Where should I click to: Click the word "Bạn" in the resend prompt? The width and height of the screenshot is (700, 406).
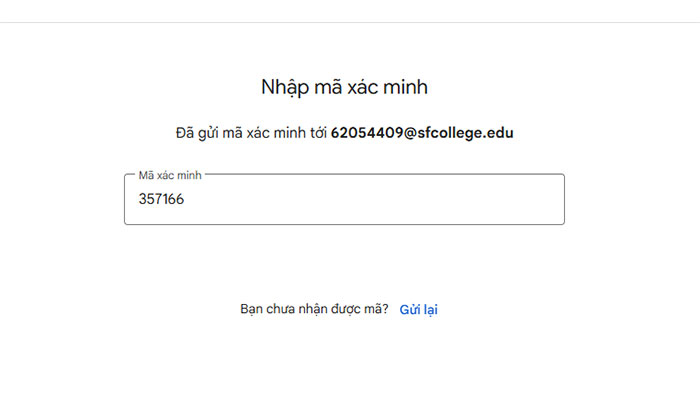pos(253,310)
